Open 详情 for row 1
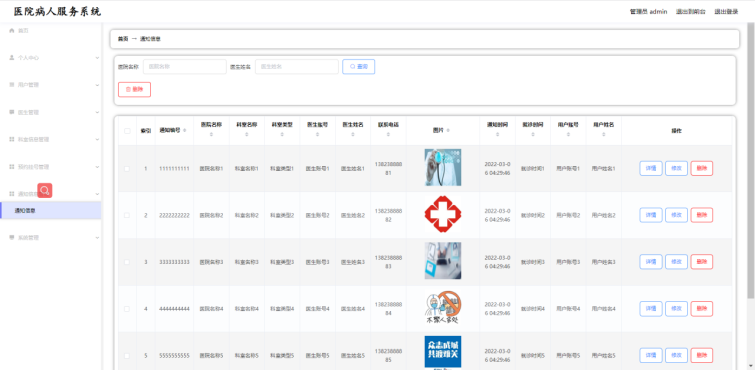This screenshot has width=755, height=371. point(651,168)
